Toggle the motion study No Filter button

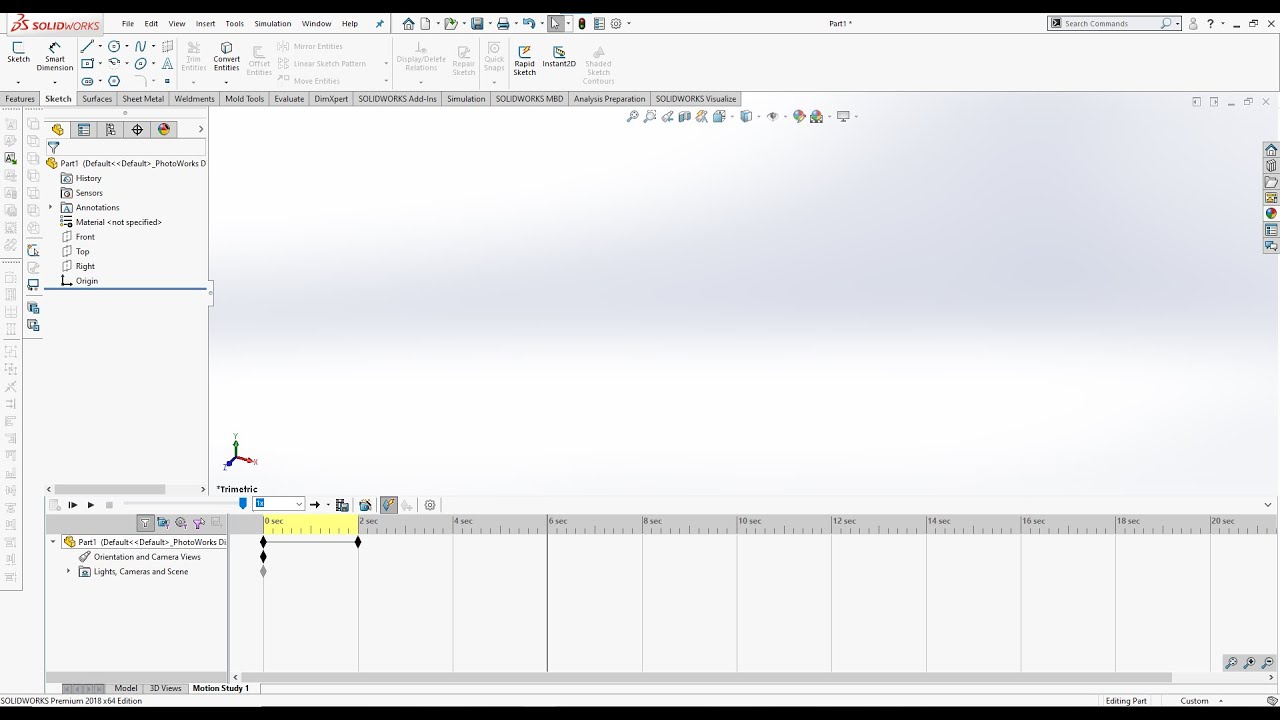[x=145, y=522]
